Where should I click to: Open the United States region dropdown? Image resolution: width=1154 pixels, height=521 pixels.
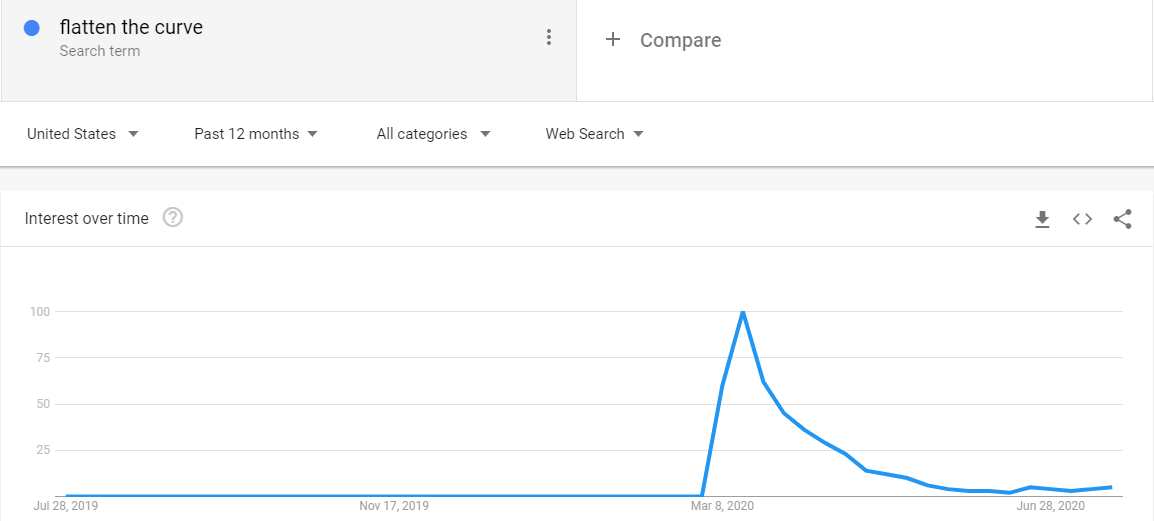click(x=82, y=134)
